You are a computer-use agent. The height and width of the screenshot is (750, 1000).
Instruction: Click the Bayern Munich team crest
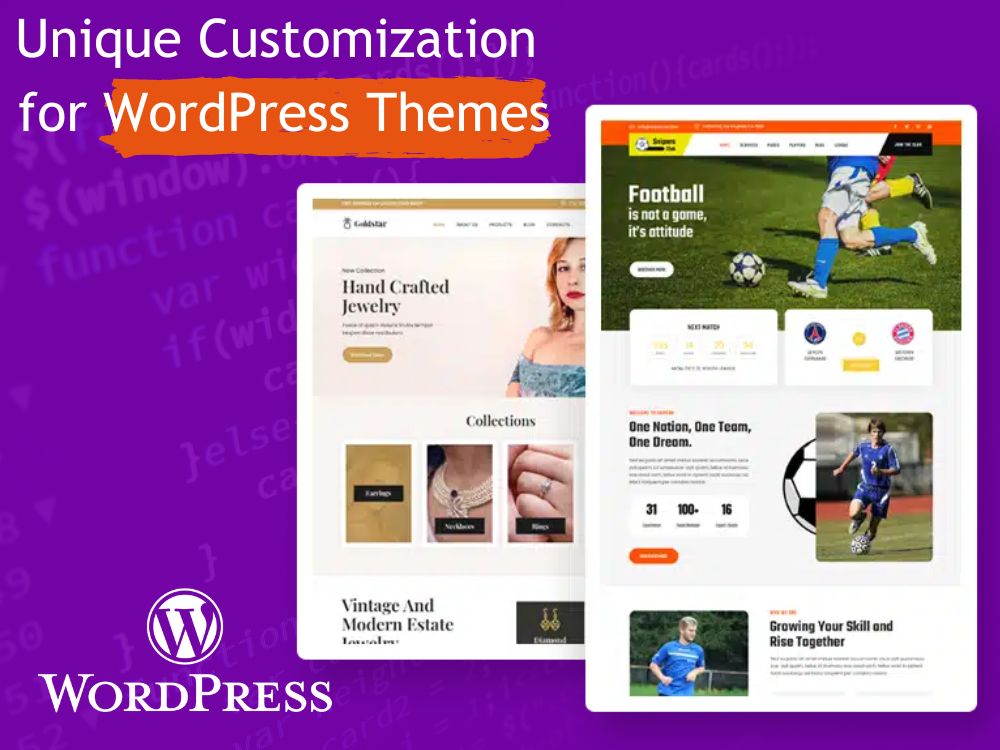coord(903,334)
